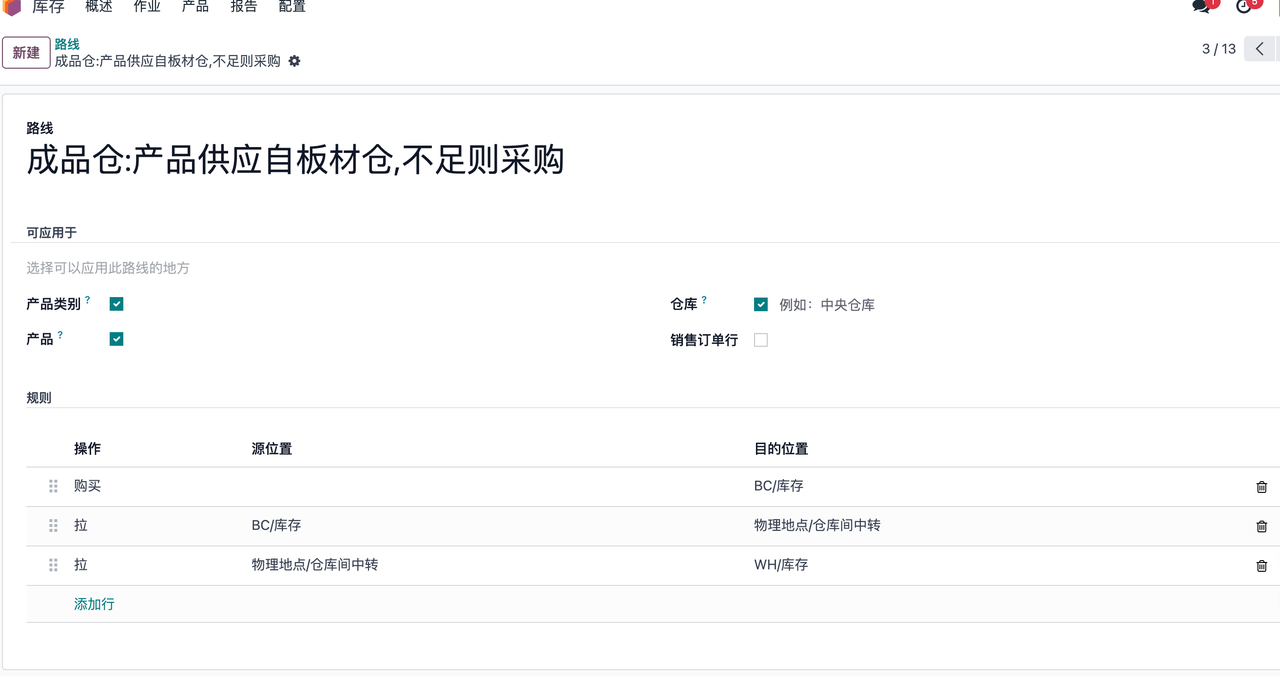Open the 报告 menu
Viewport: 1280px width, 676px height.
click(244, 7)
